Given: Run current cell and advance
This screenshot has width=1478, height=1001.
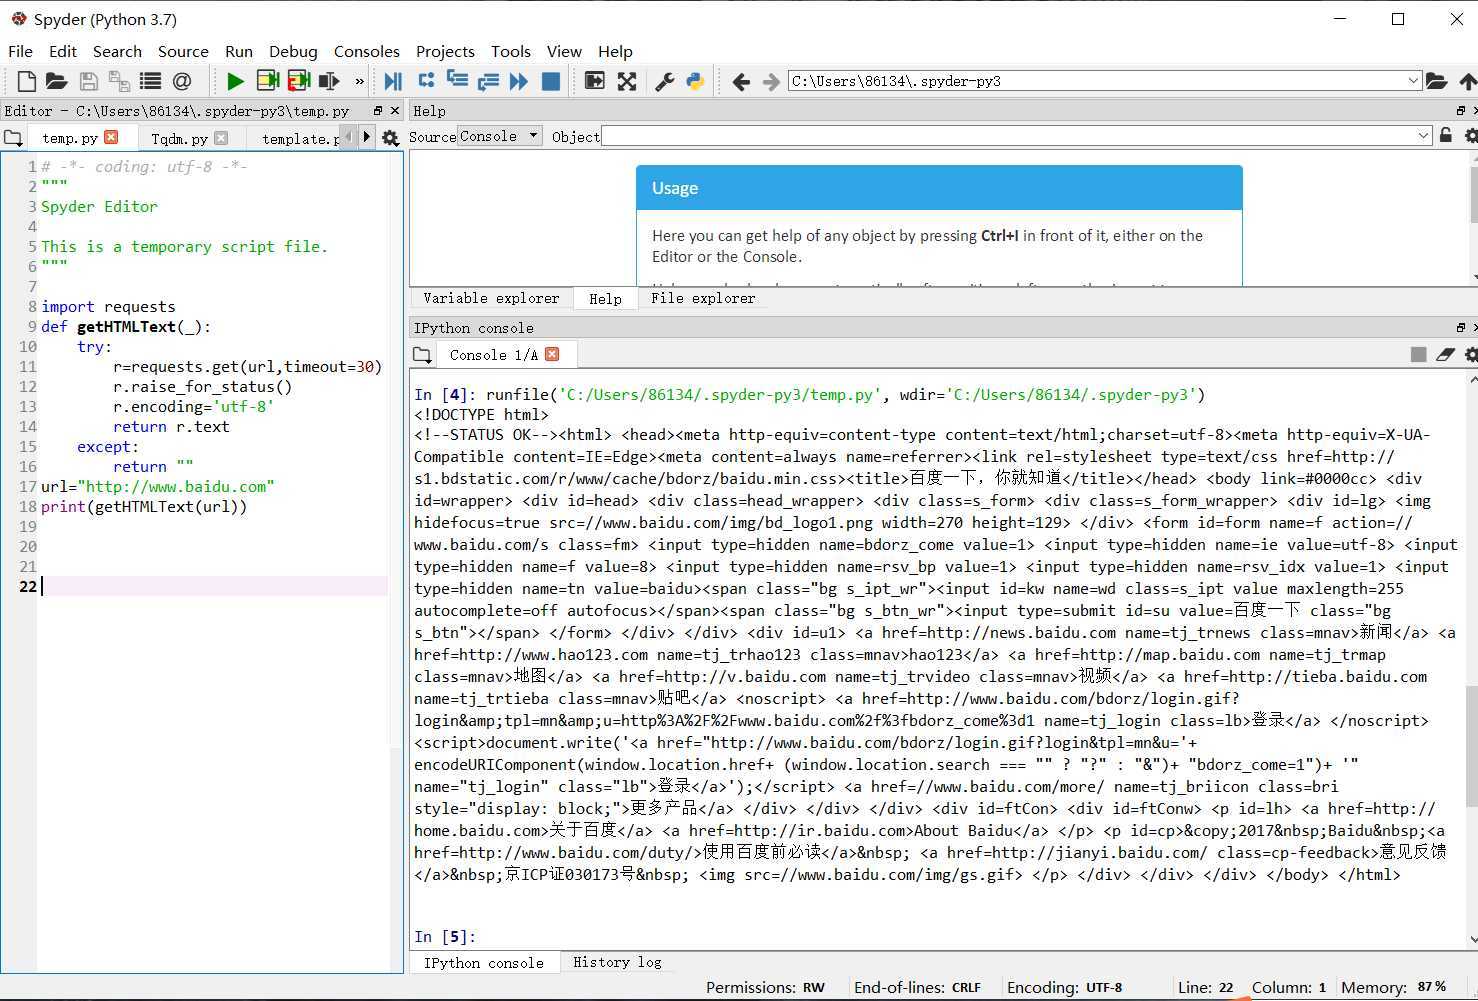Looking at the screenshot, I should click(x=298, y=81).
